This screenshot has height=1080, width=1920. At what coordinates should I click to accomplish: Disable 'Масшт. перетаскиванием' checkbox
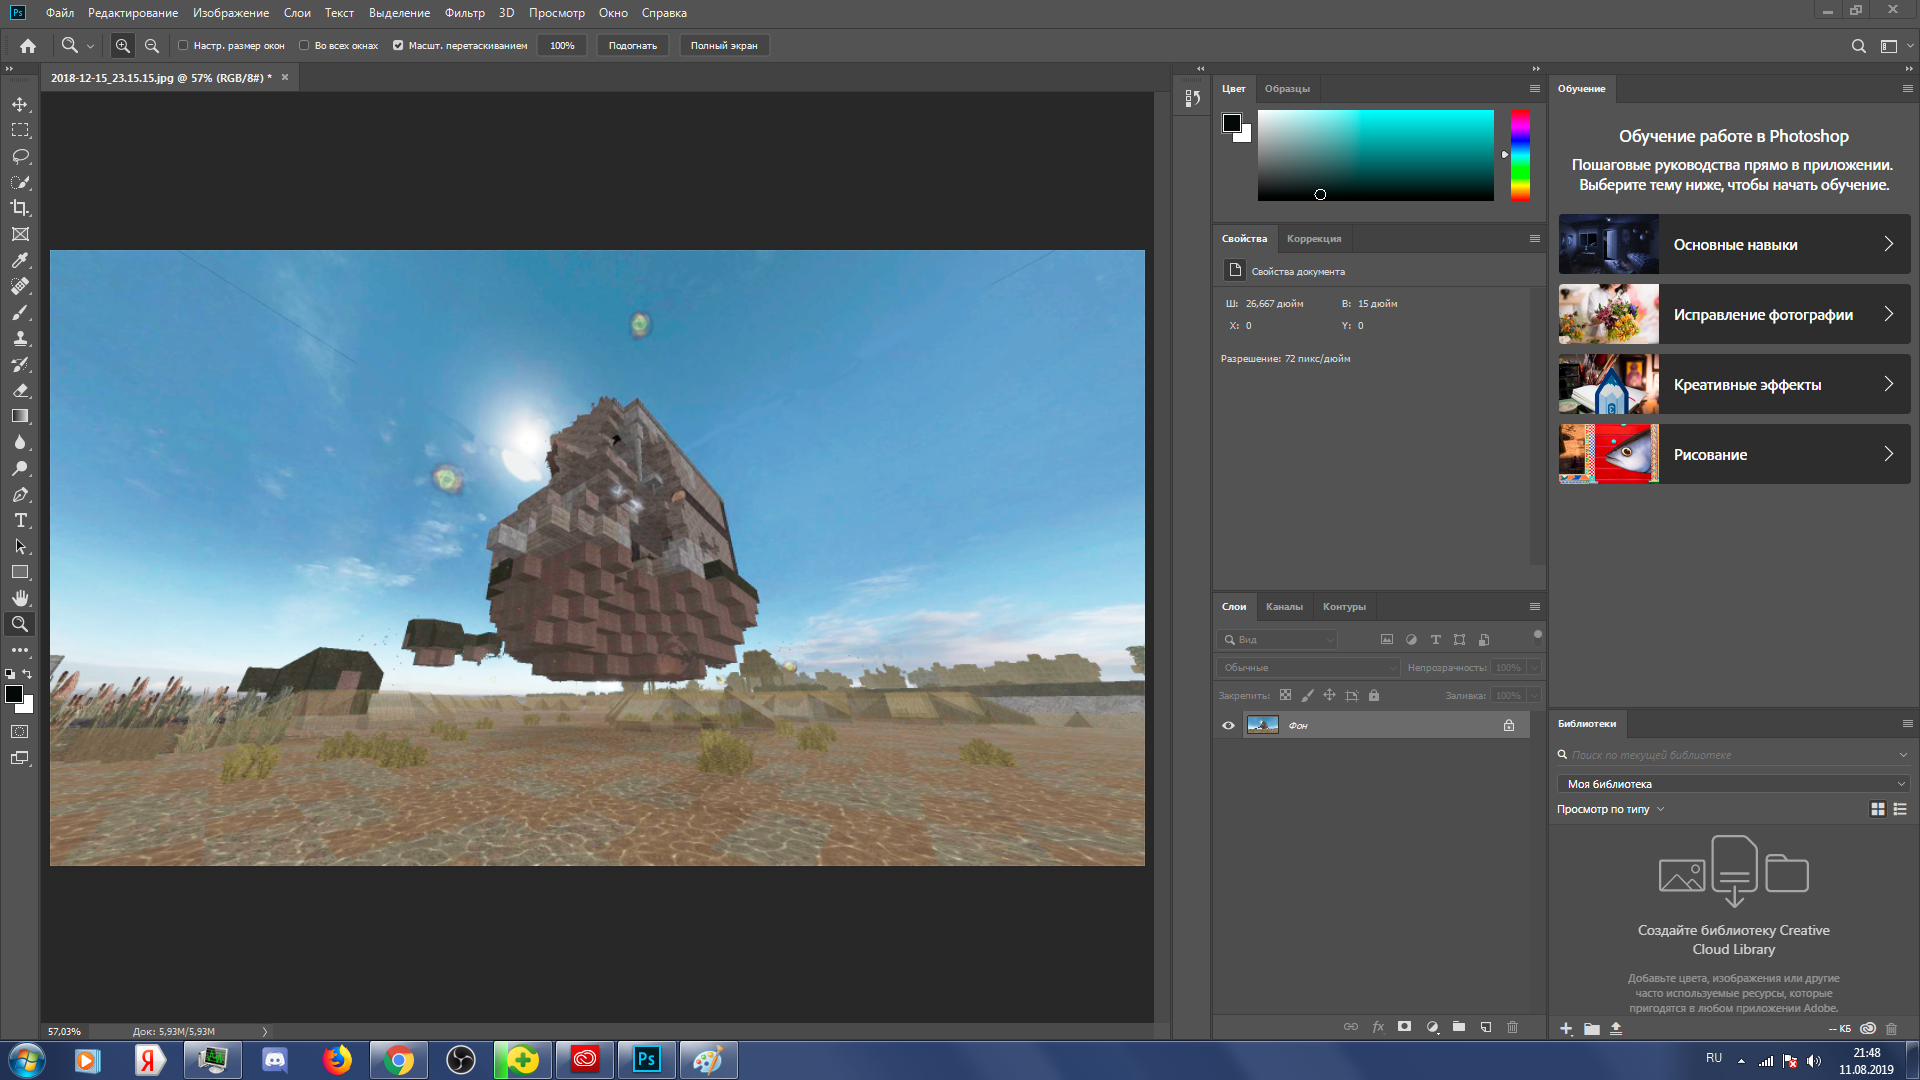398,45
